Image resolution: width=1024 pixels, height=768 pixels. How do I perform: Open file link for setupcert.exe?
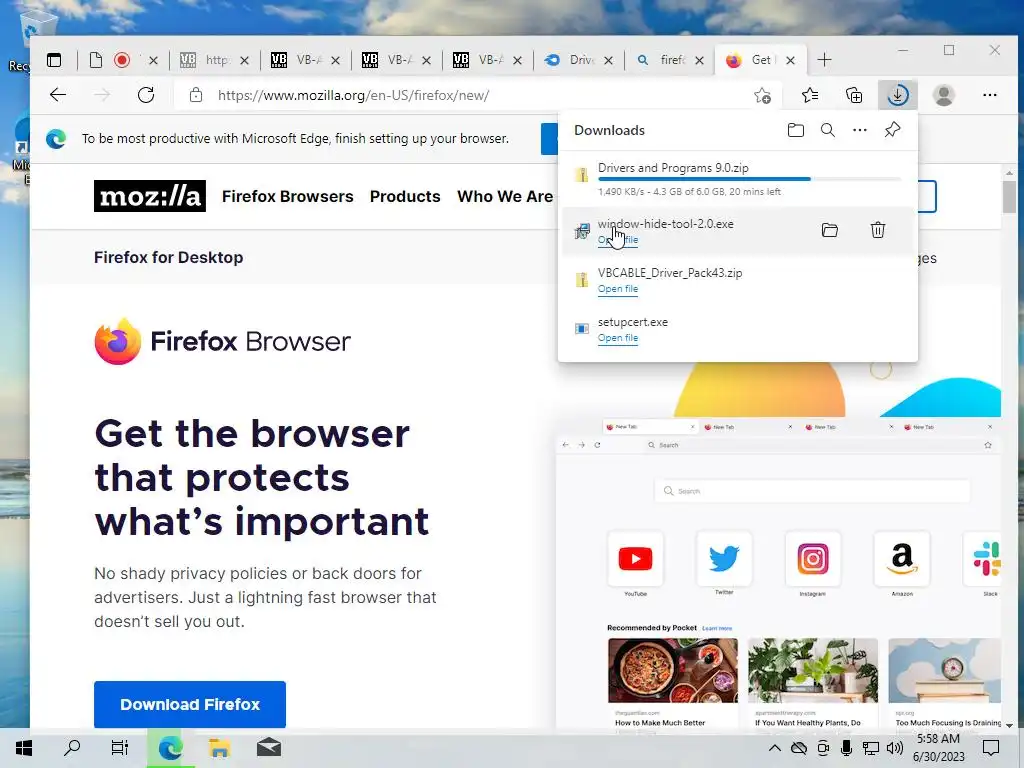click(618, 338)
